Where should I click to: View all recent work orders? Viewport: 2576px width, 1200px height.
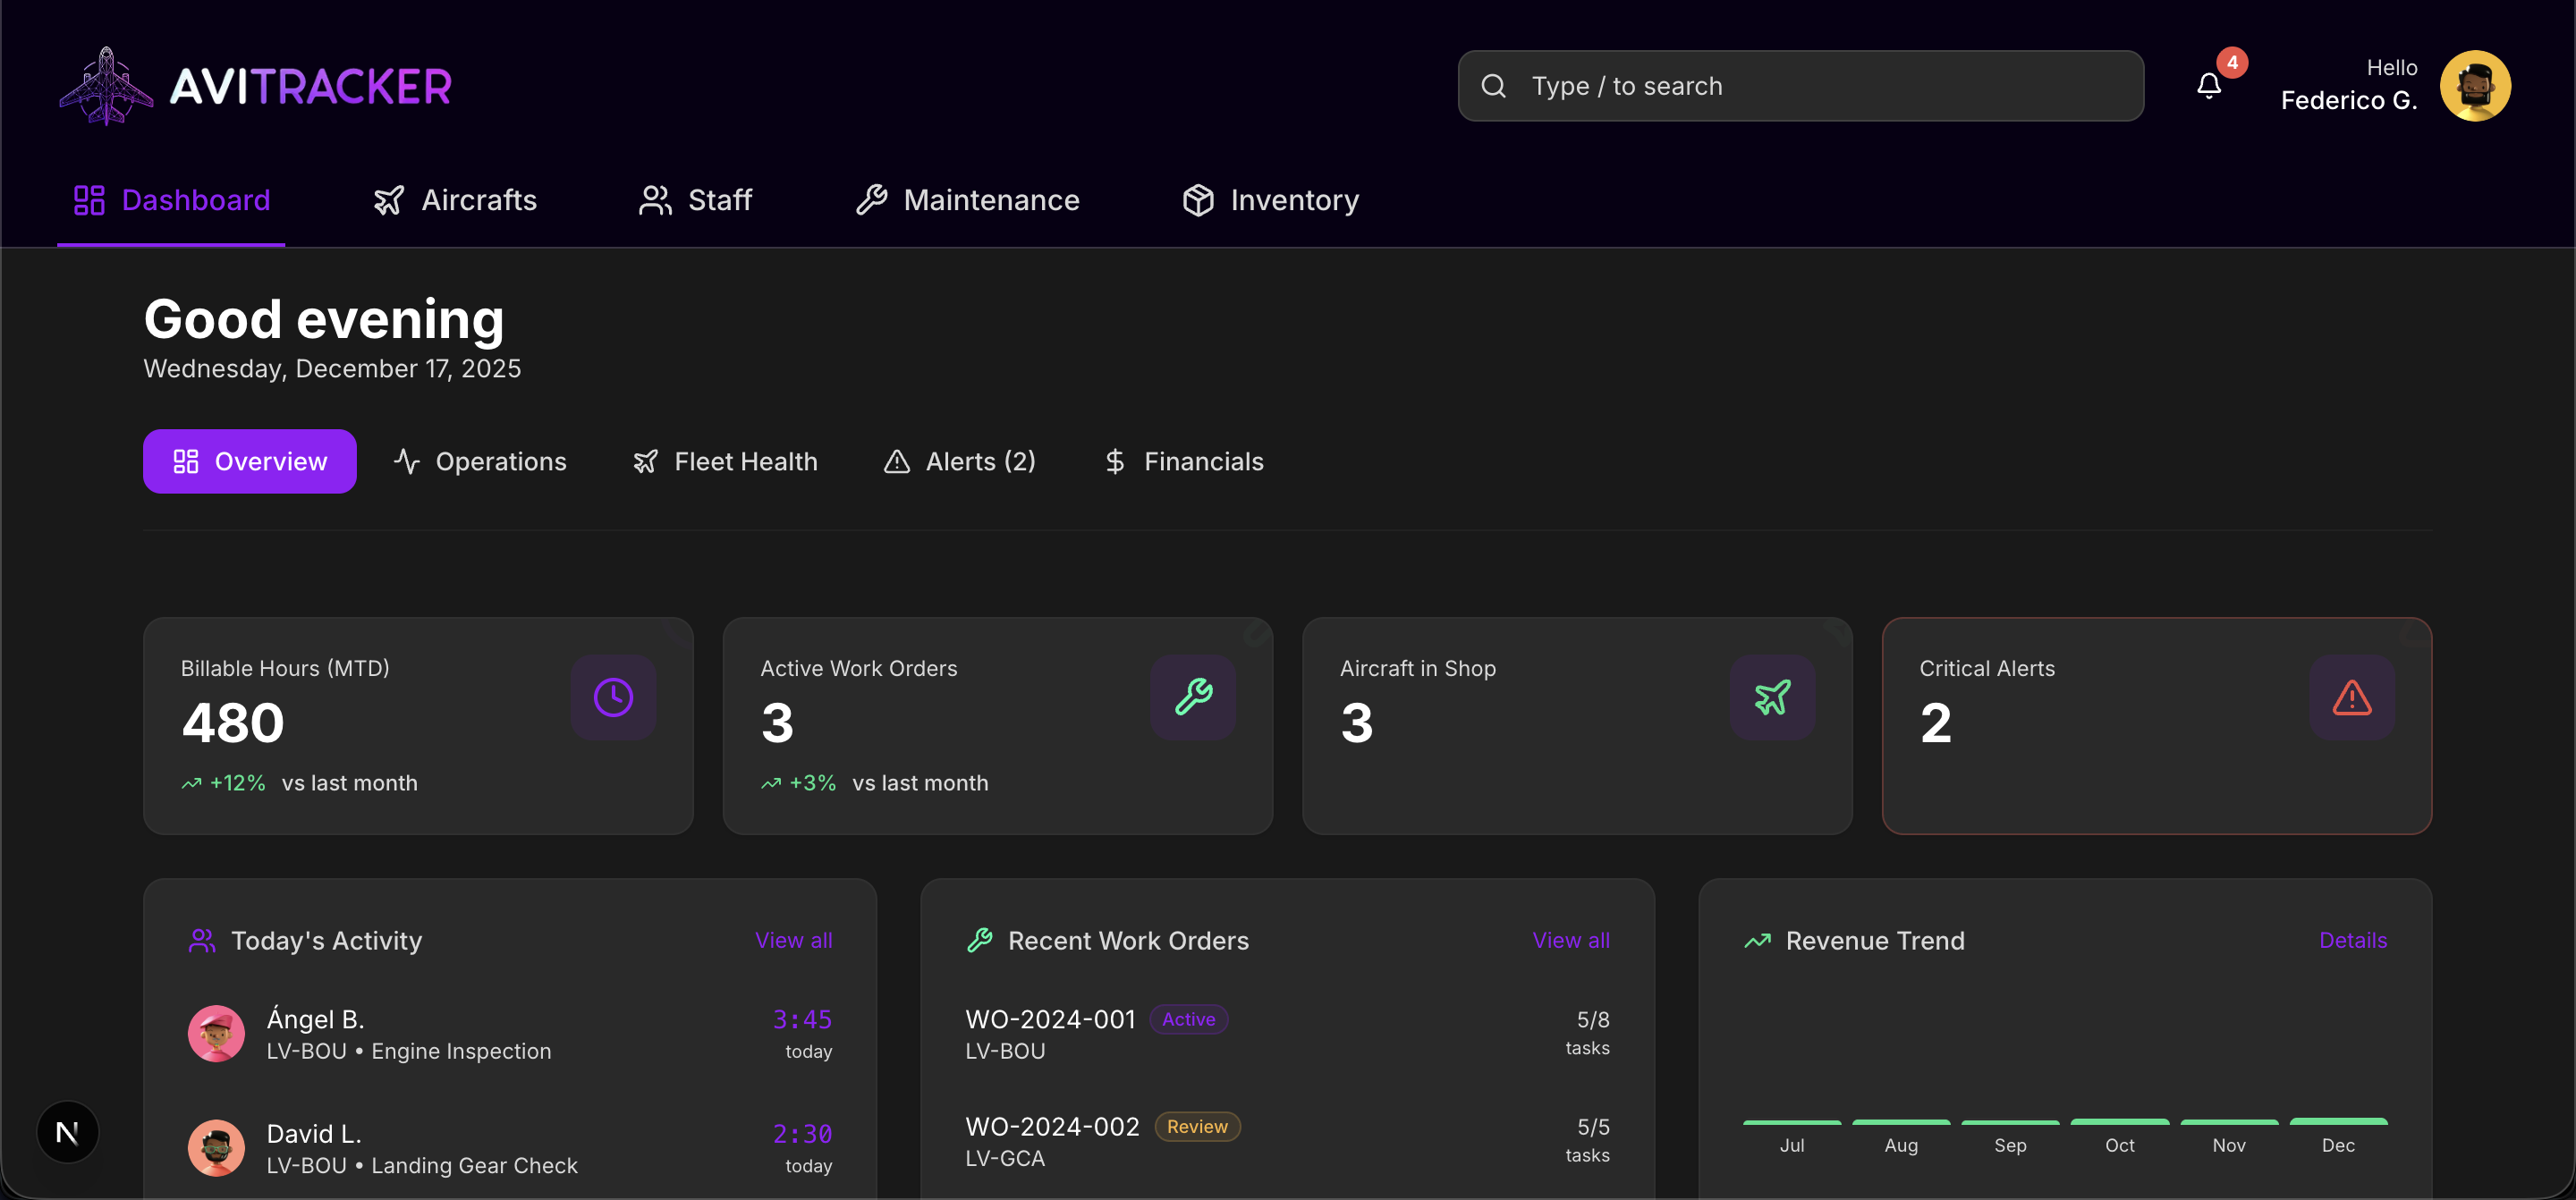[x=1570, y=940]
